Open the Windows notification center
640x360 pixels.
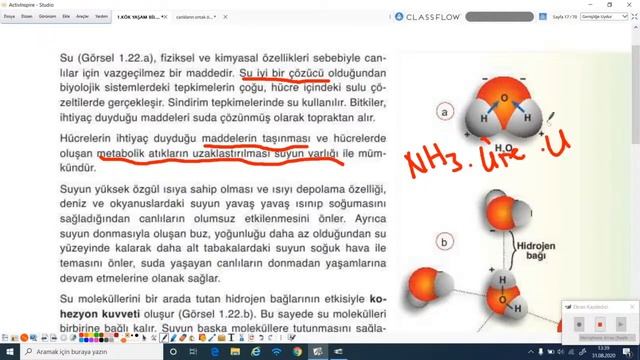(627, 352)
